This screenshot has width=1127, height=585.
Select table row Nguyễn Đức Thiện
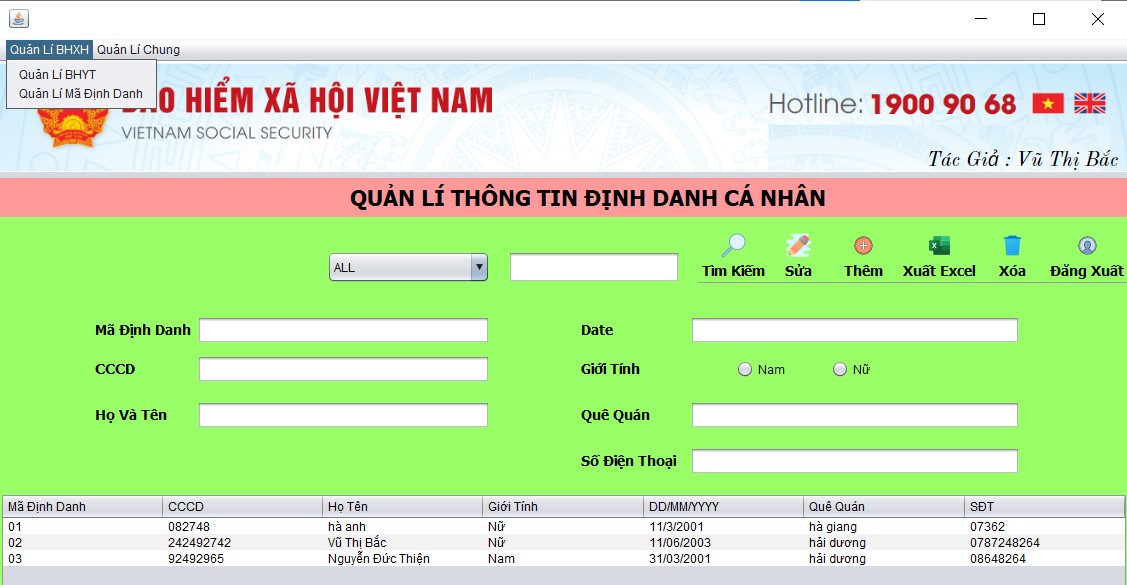tap(564, 558)
